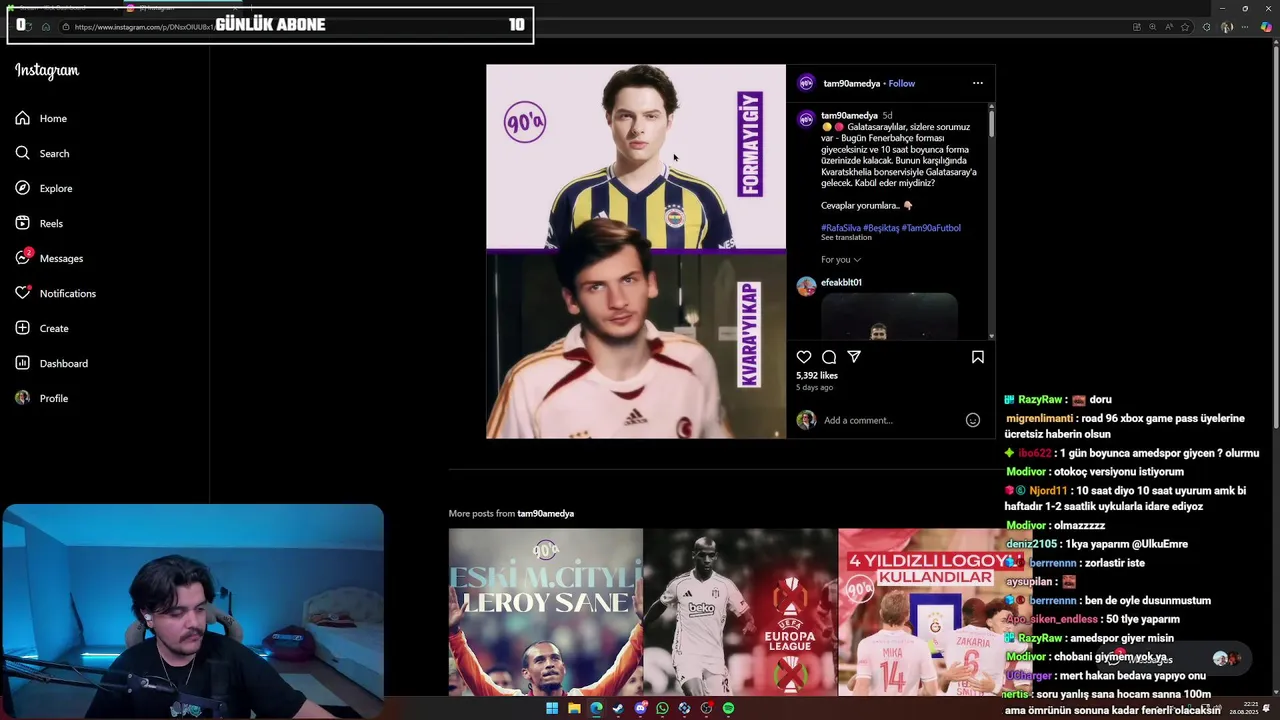Open #RafaSilva hashtag link

pos(841,228)
